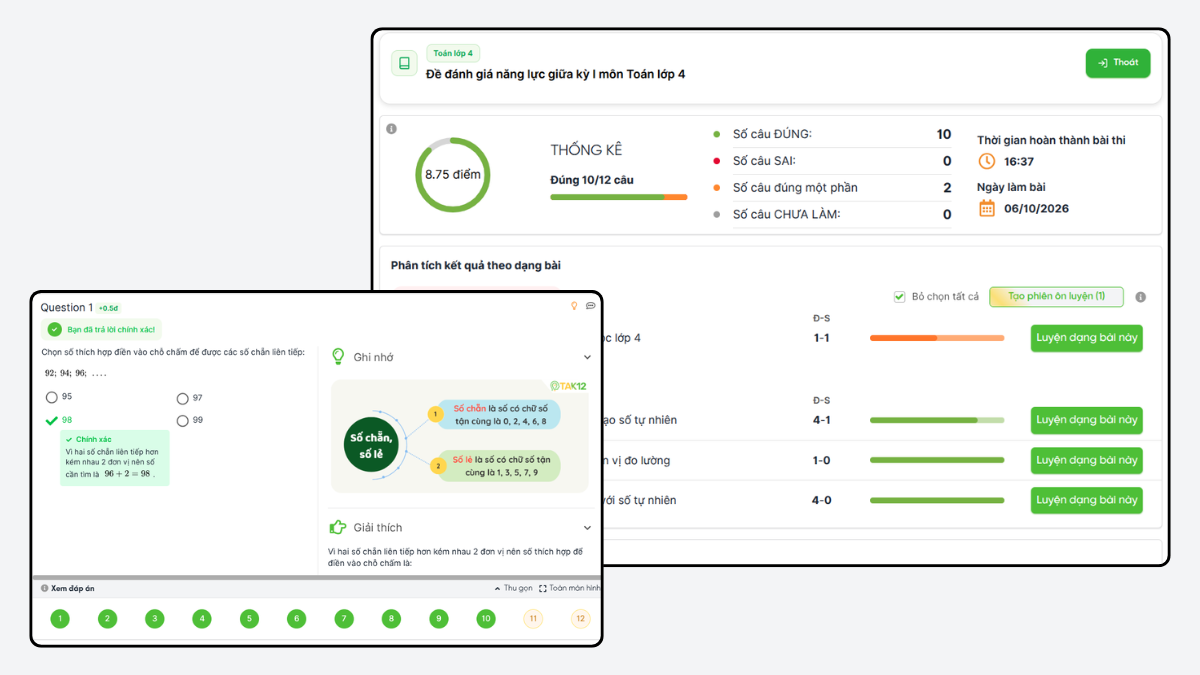The width and height of the screenshot is (1200, 675).
Task: Click the info icon beside the score circle
Action: (391, 128)
